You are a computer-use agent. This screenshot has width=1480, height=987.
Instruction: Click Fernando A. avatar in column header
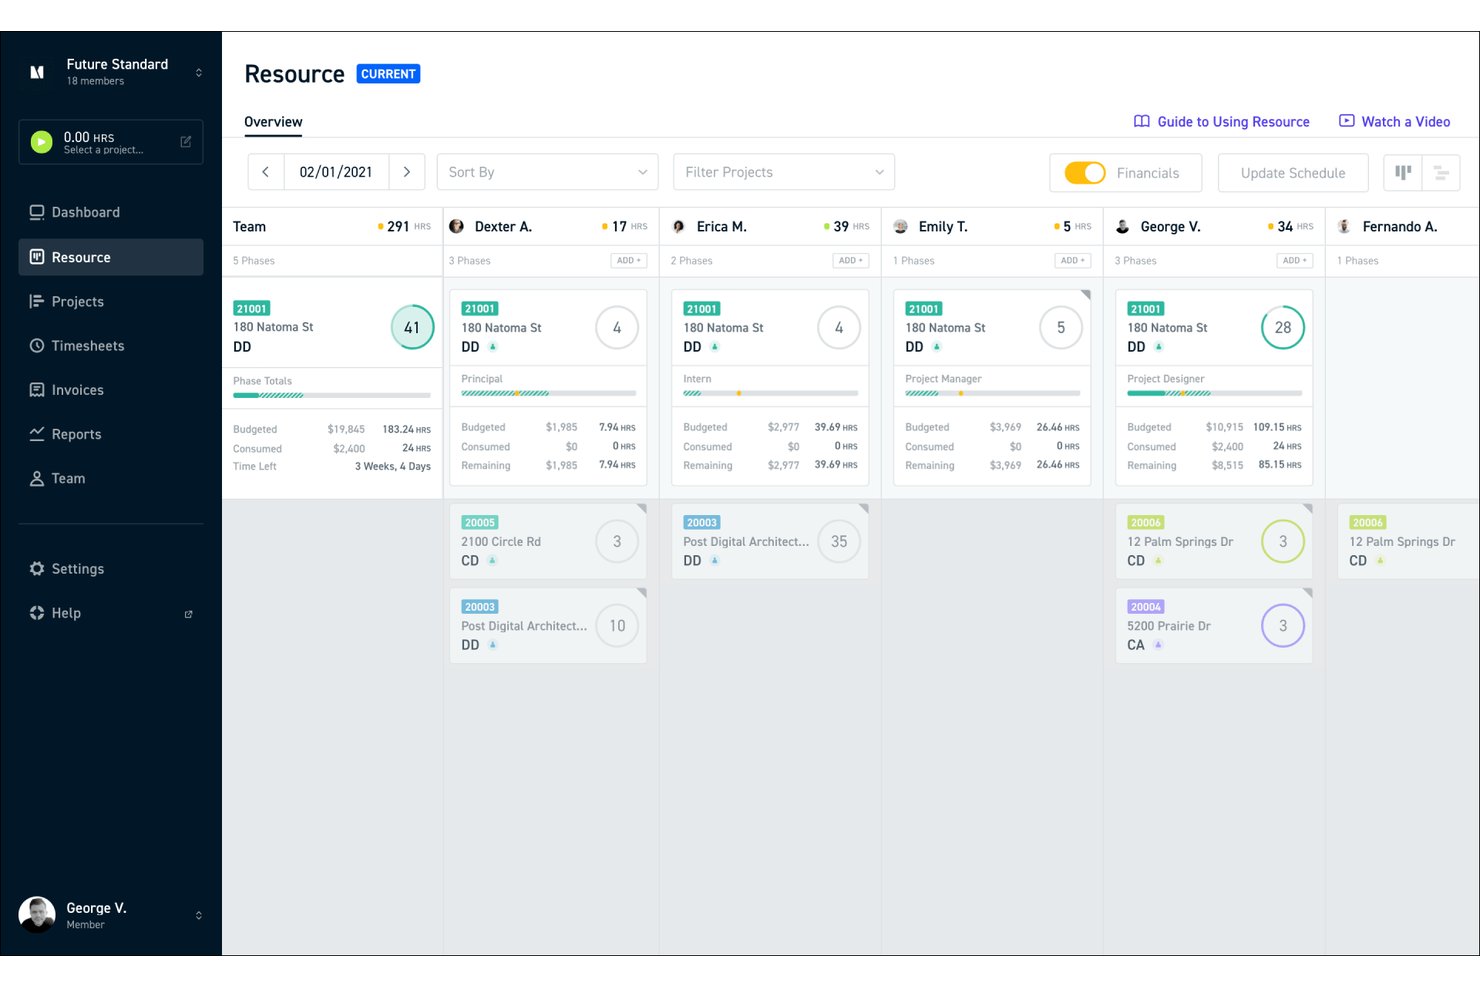point(1345,226)
